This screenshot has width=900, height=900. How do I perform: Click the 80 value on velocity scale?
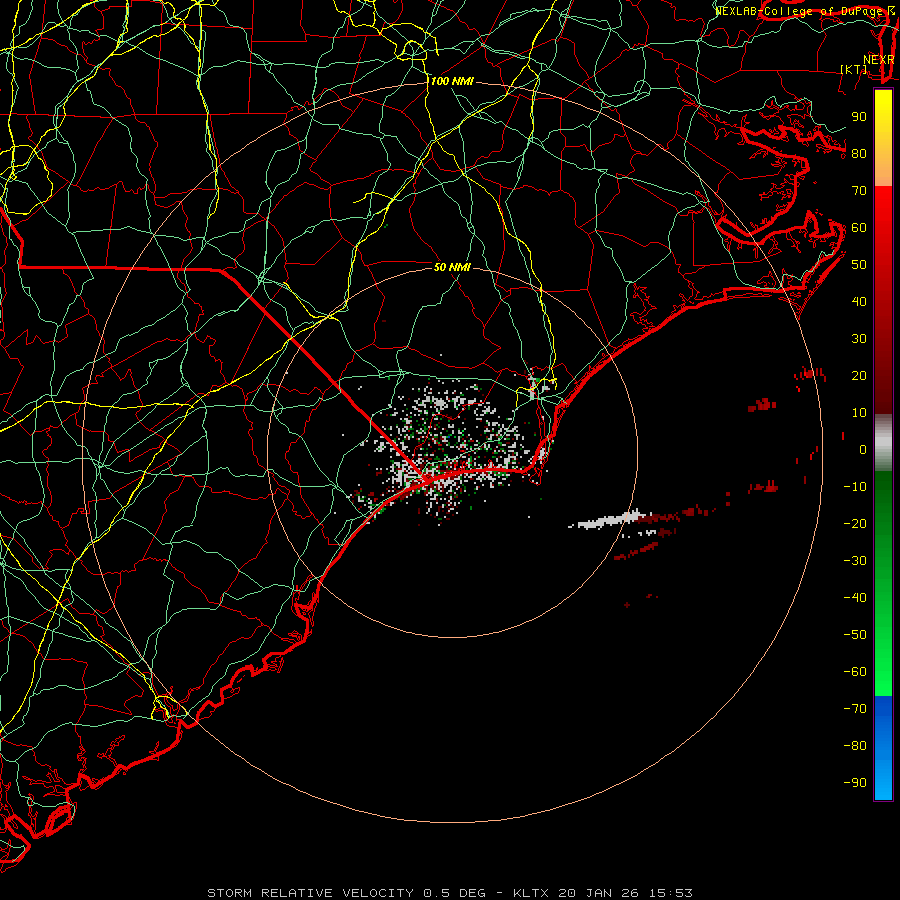tap(859, 153)
